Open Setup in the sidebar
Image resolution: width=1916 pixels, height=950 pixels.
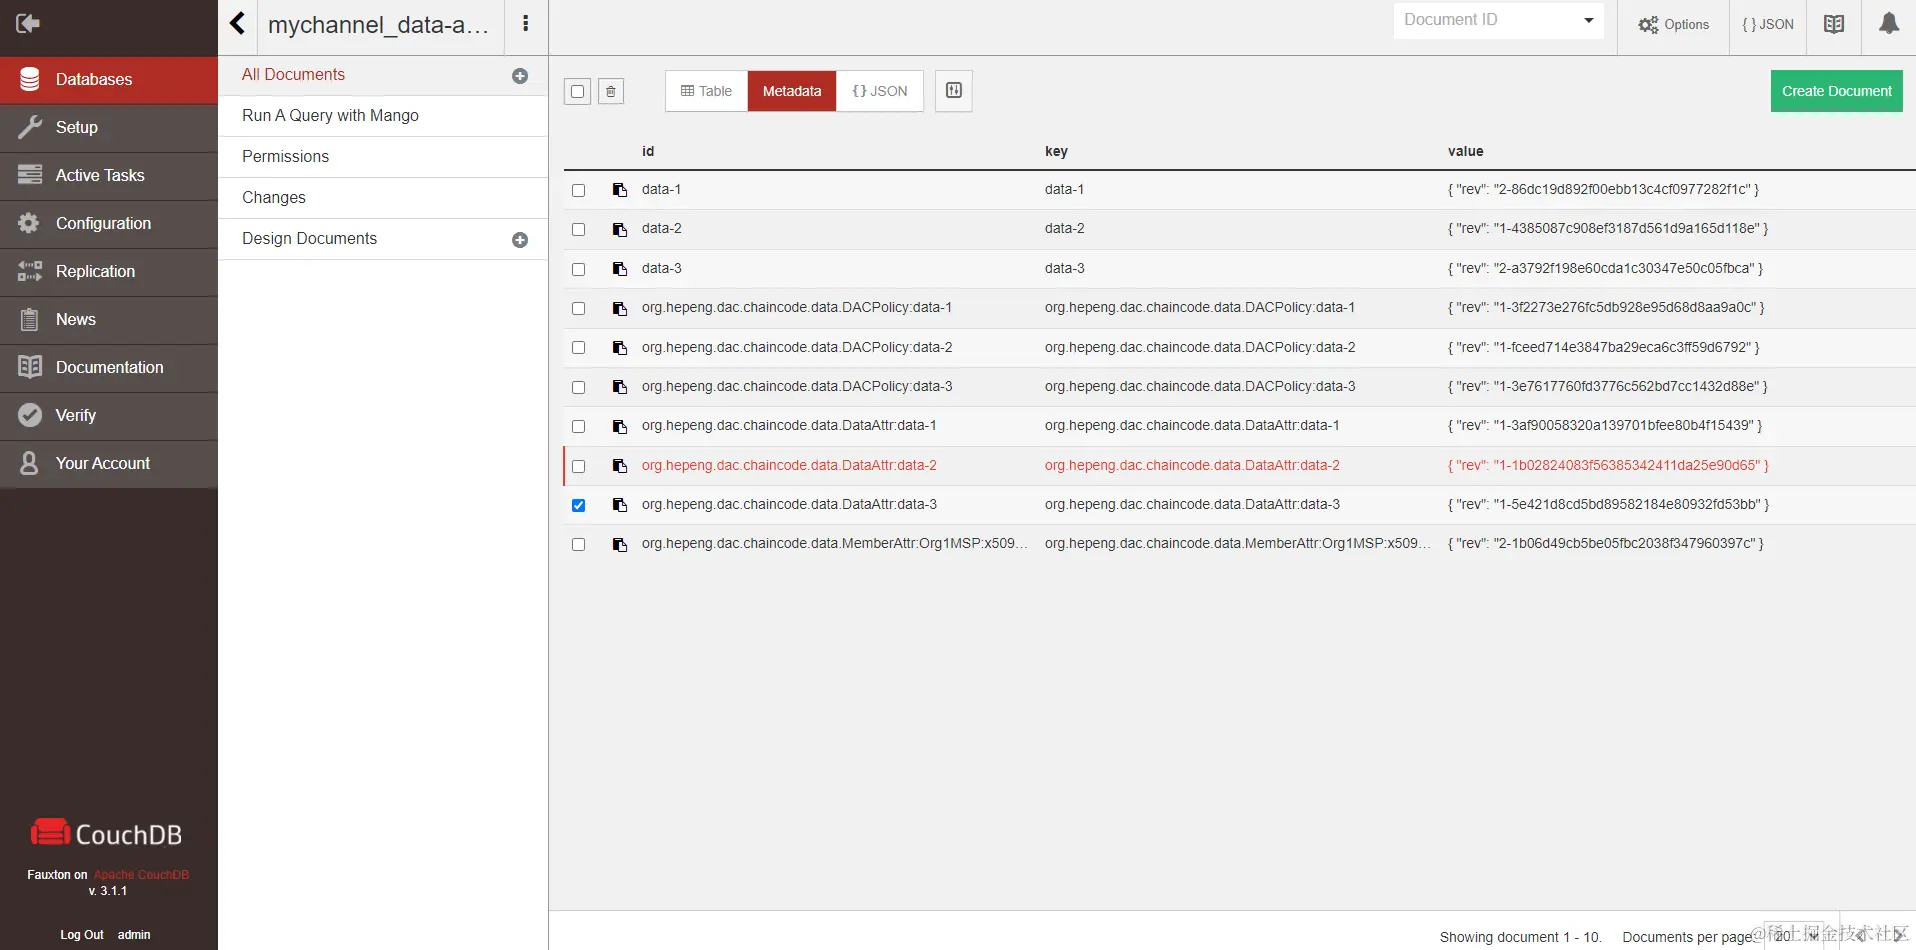coord(109,128)
